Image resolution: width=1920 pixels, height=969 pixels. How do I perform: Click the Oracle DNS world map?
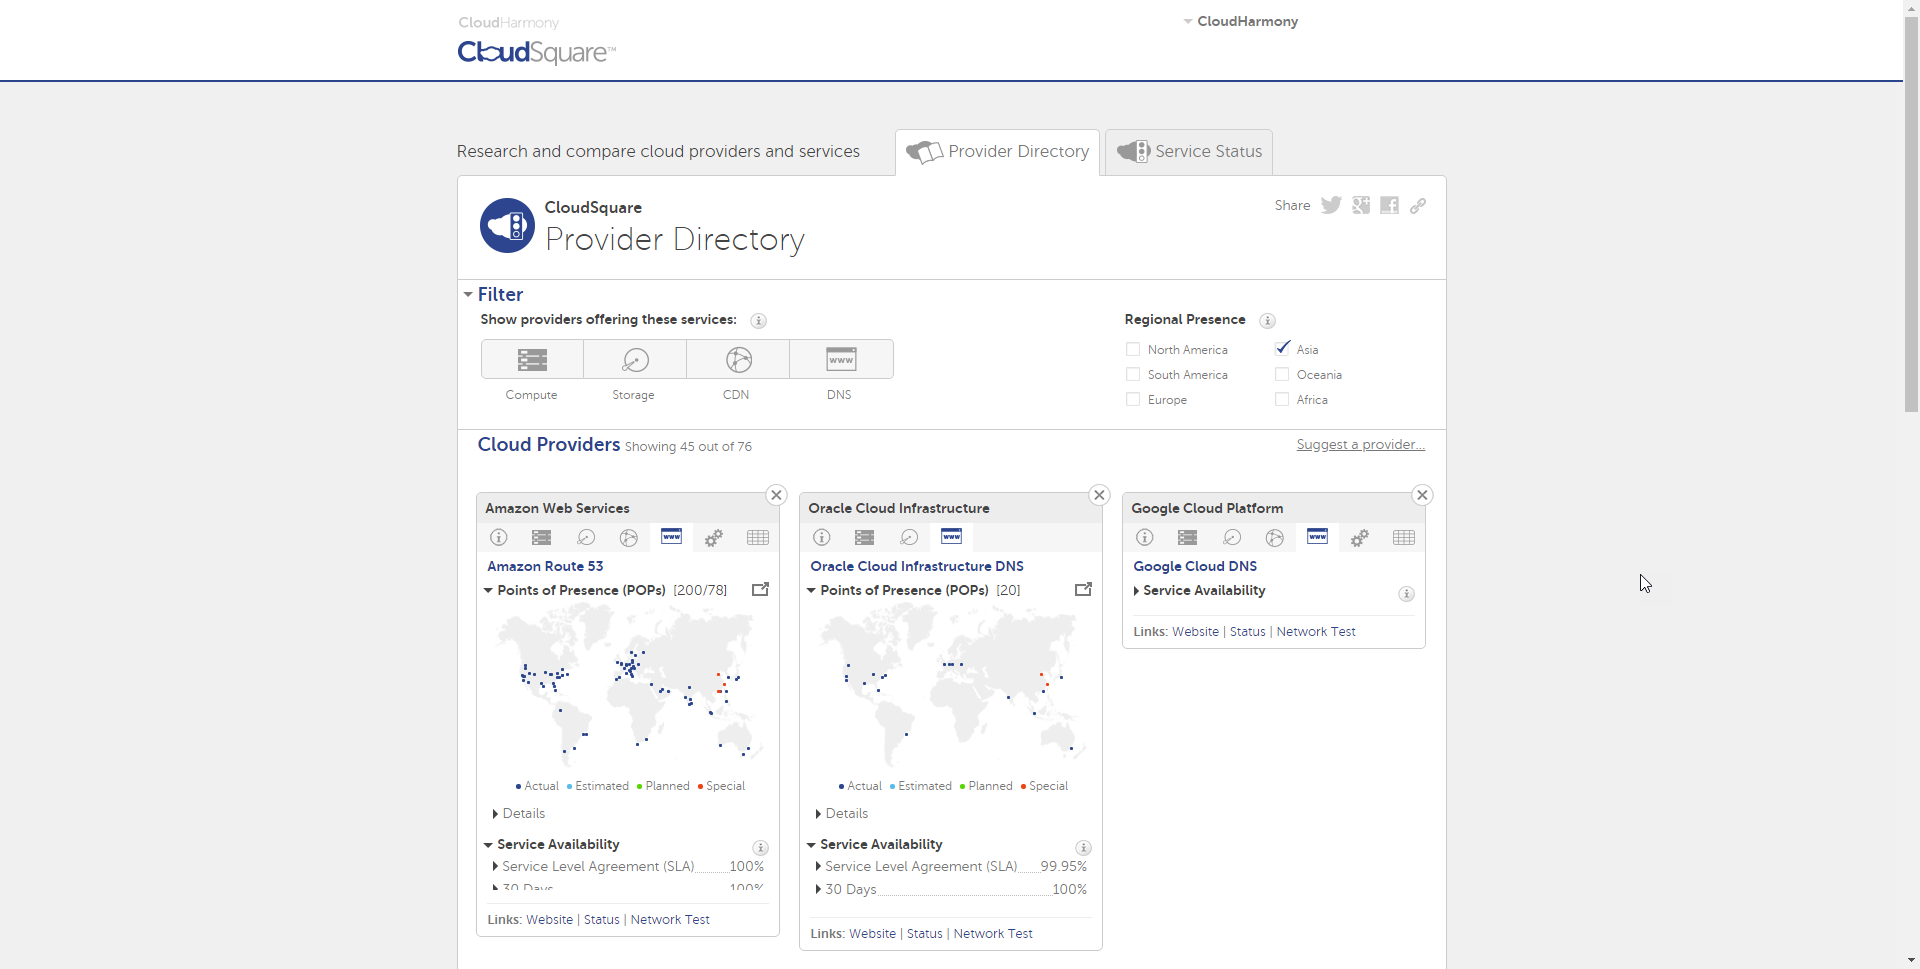tap(951, 686)
